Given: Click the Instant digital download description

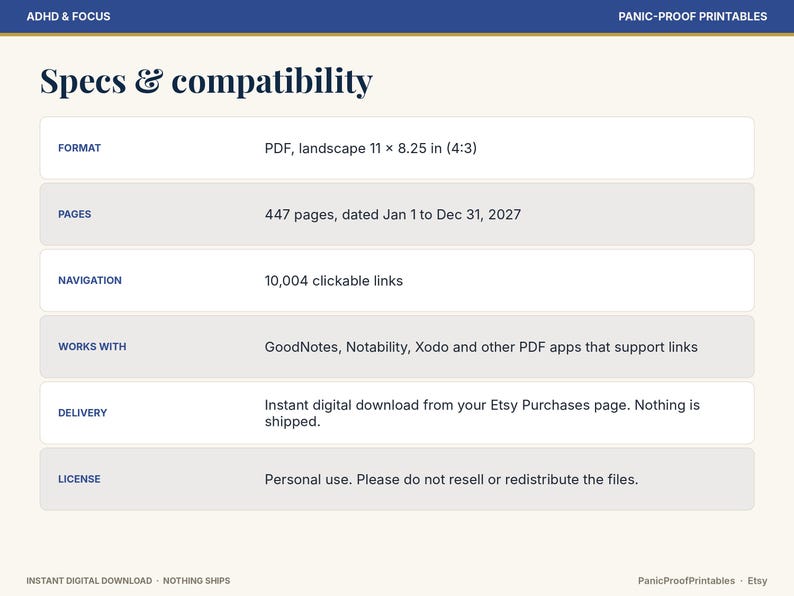Looking at the screenshot, I should pyautogui.click(x=482, y=413).
